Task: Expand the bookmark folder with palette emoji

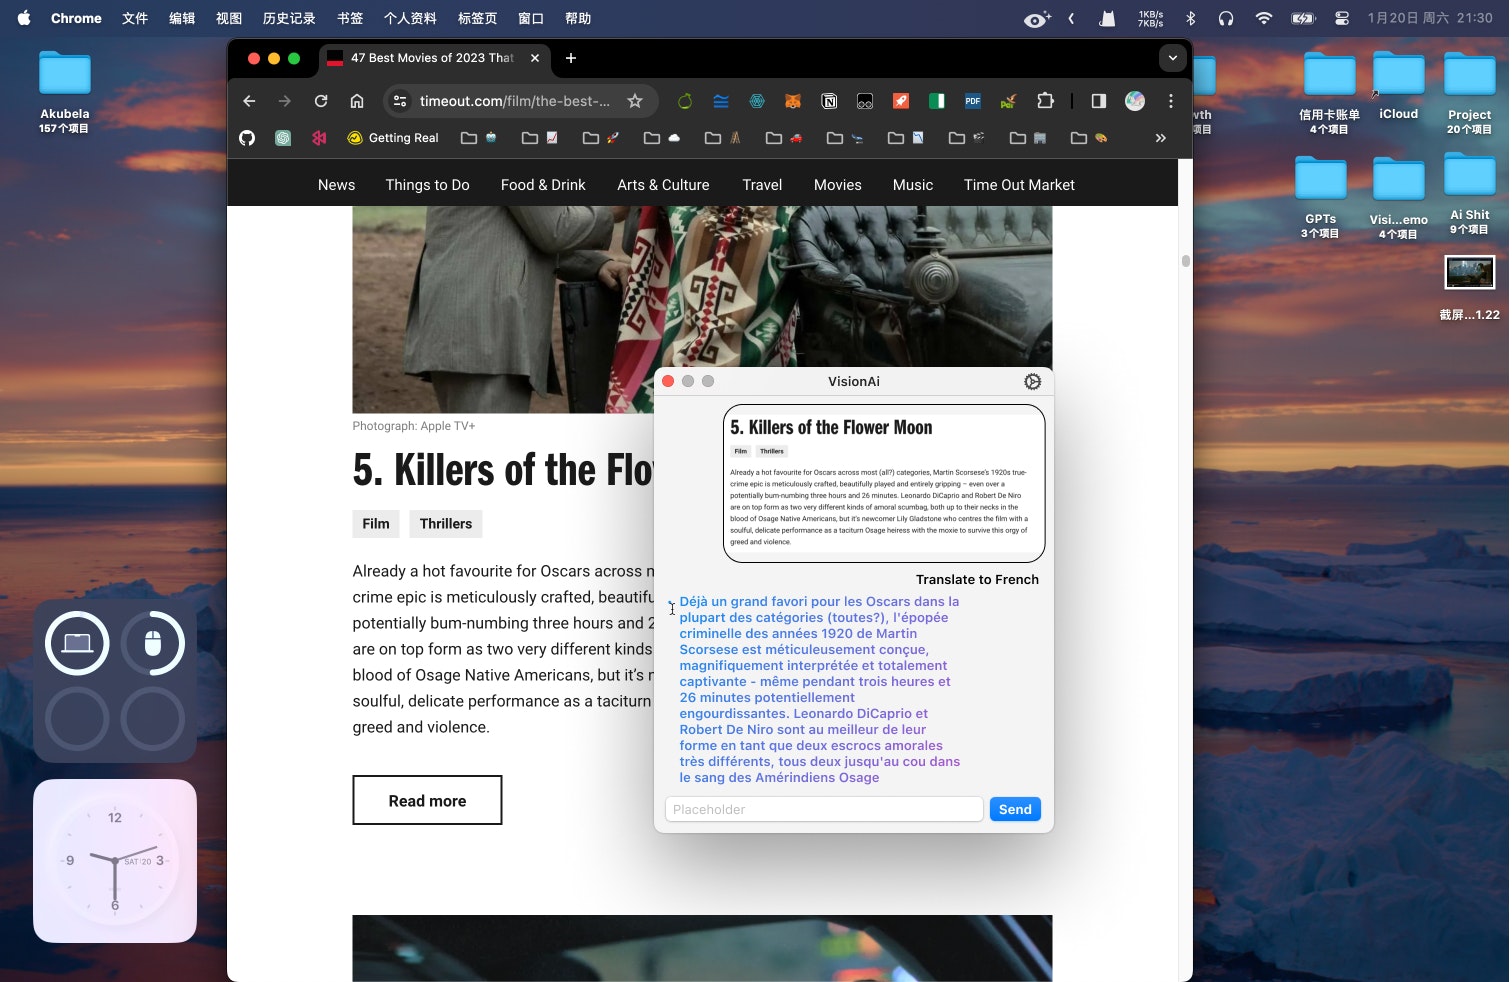Action: point(1089,138)
